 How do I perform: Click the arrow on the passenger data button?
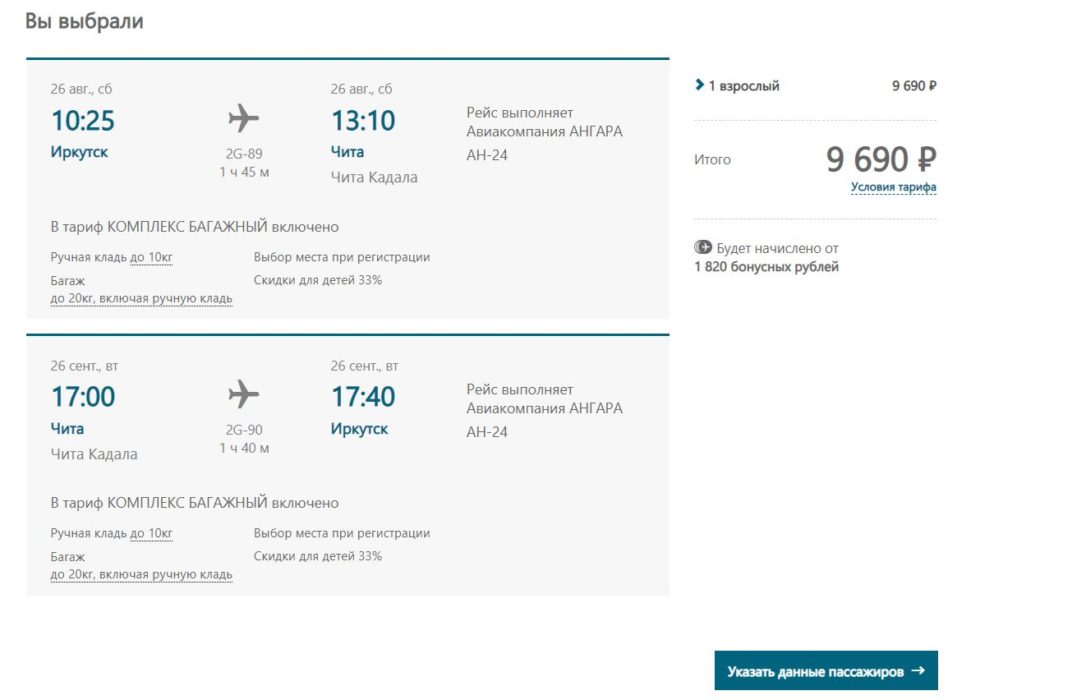coord(918,671)
